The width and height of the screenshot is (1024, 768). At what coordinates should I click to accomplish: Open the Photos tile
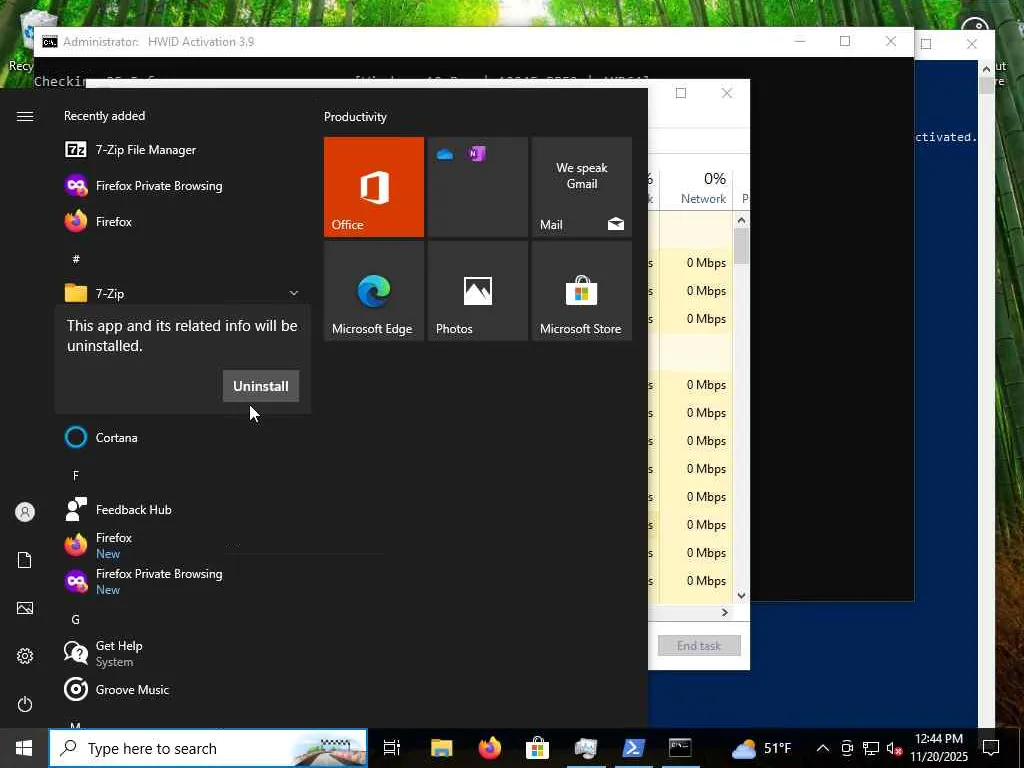point(477,291)
